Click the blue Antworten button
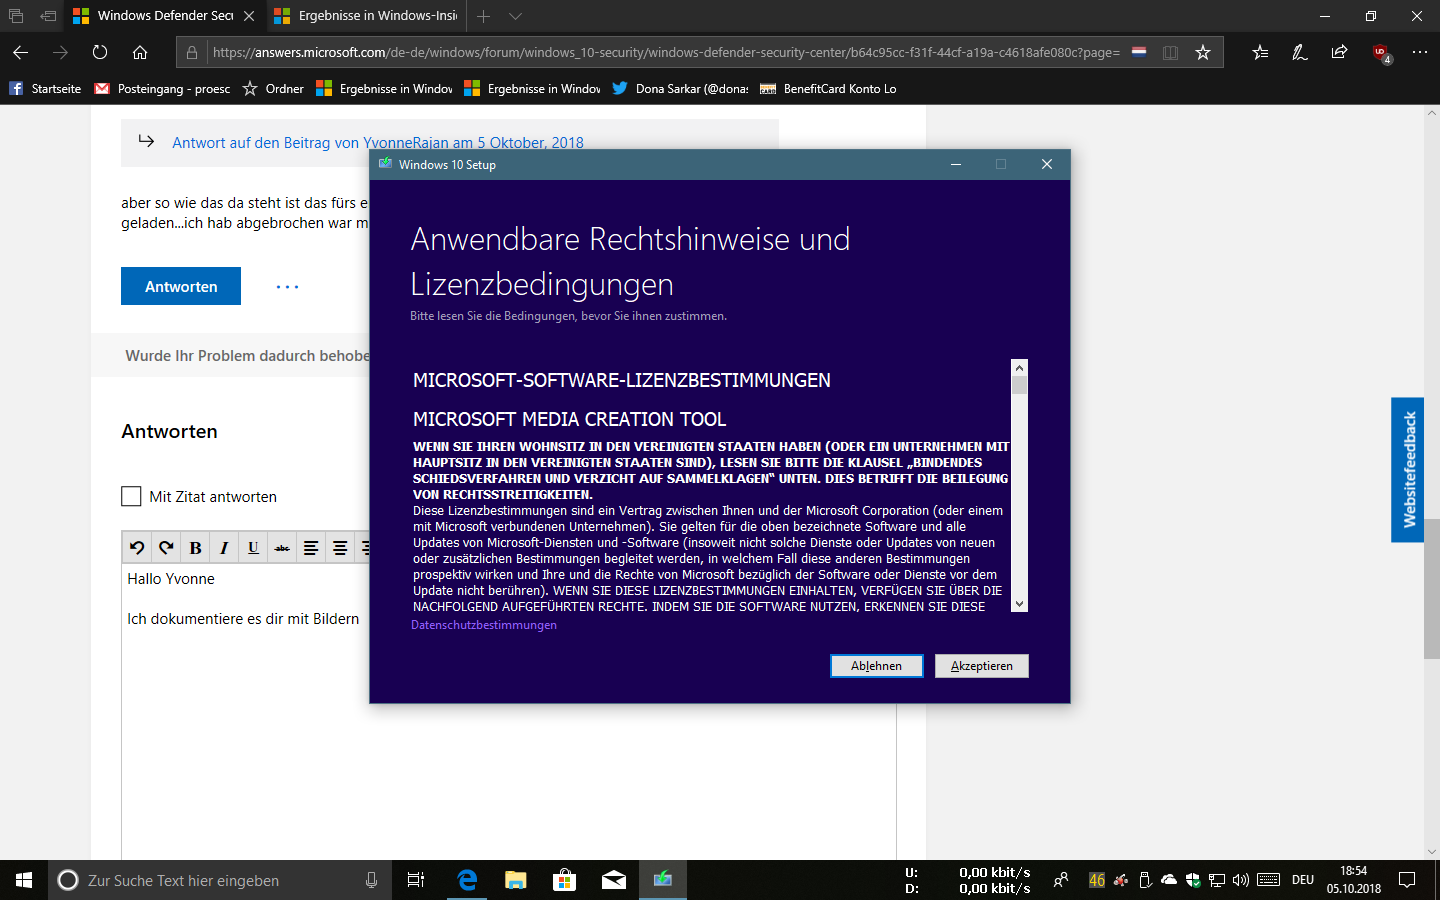This screenshot has width=1440, height=900. click(181, 286)
